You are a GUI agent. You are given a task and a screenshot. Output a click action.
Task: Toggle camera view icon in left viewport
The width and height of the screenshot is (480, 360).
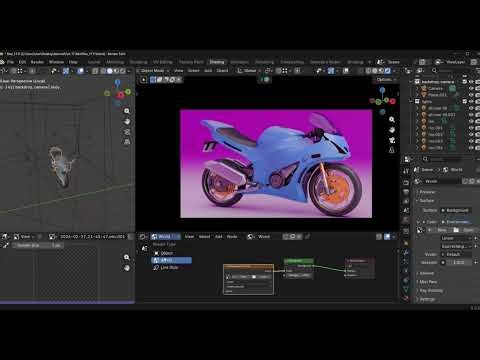click(x=127, y=132)
